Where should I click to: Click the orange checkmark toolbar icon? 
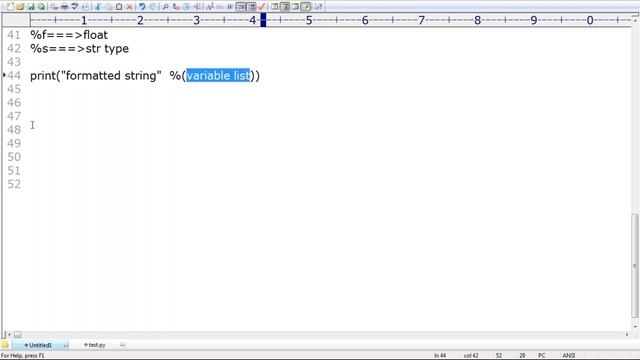[262, 7]
